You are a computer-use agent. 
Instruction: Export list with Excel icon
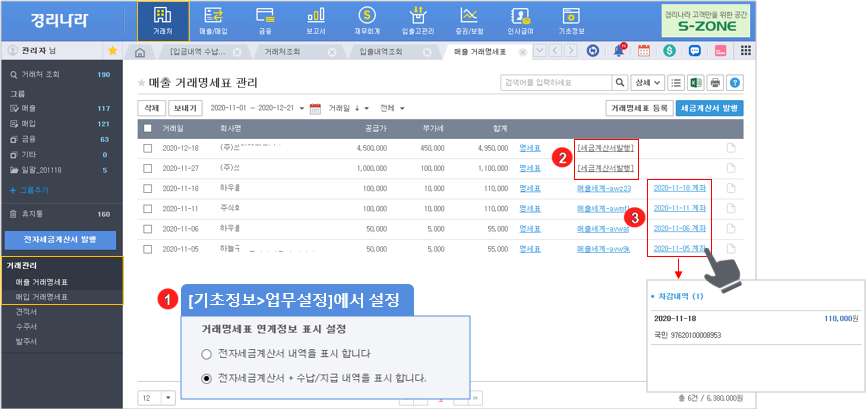point(695,83)
